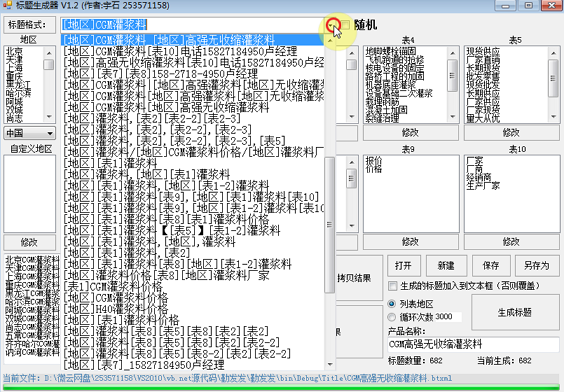Click the 标题格式 text input
The height and width of the screenshot is (392, 564).
tap(193, 25)
